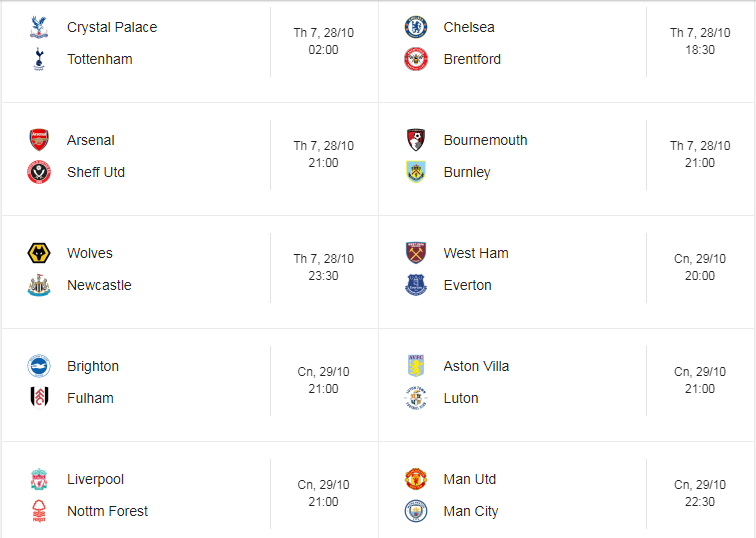Select the Bournemouth vs Burnley match time
756x538 pixels.
pos(700,154)
